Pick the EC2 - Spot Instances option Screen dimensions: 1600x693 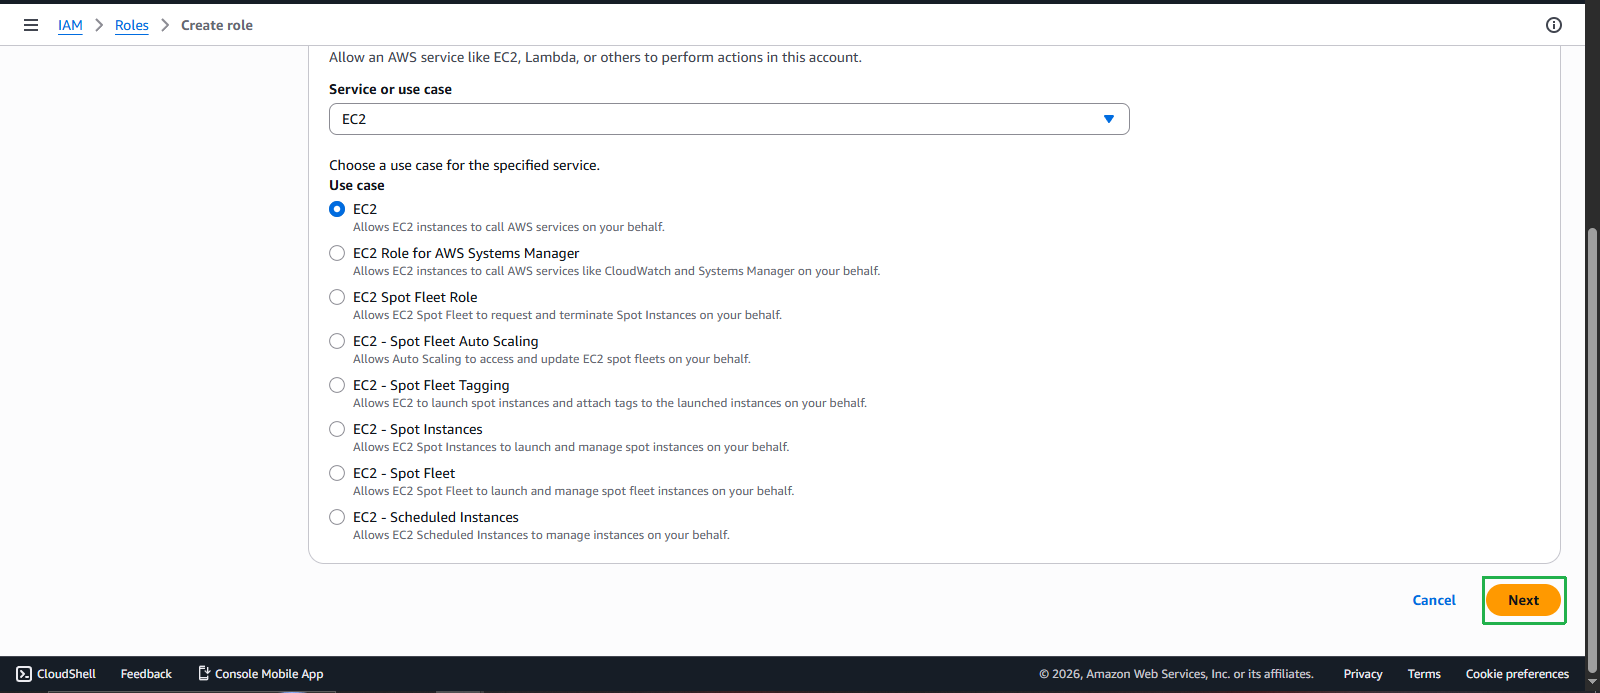pyautogui.click(x=337, y=429)
